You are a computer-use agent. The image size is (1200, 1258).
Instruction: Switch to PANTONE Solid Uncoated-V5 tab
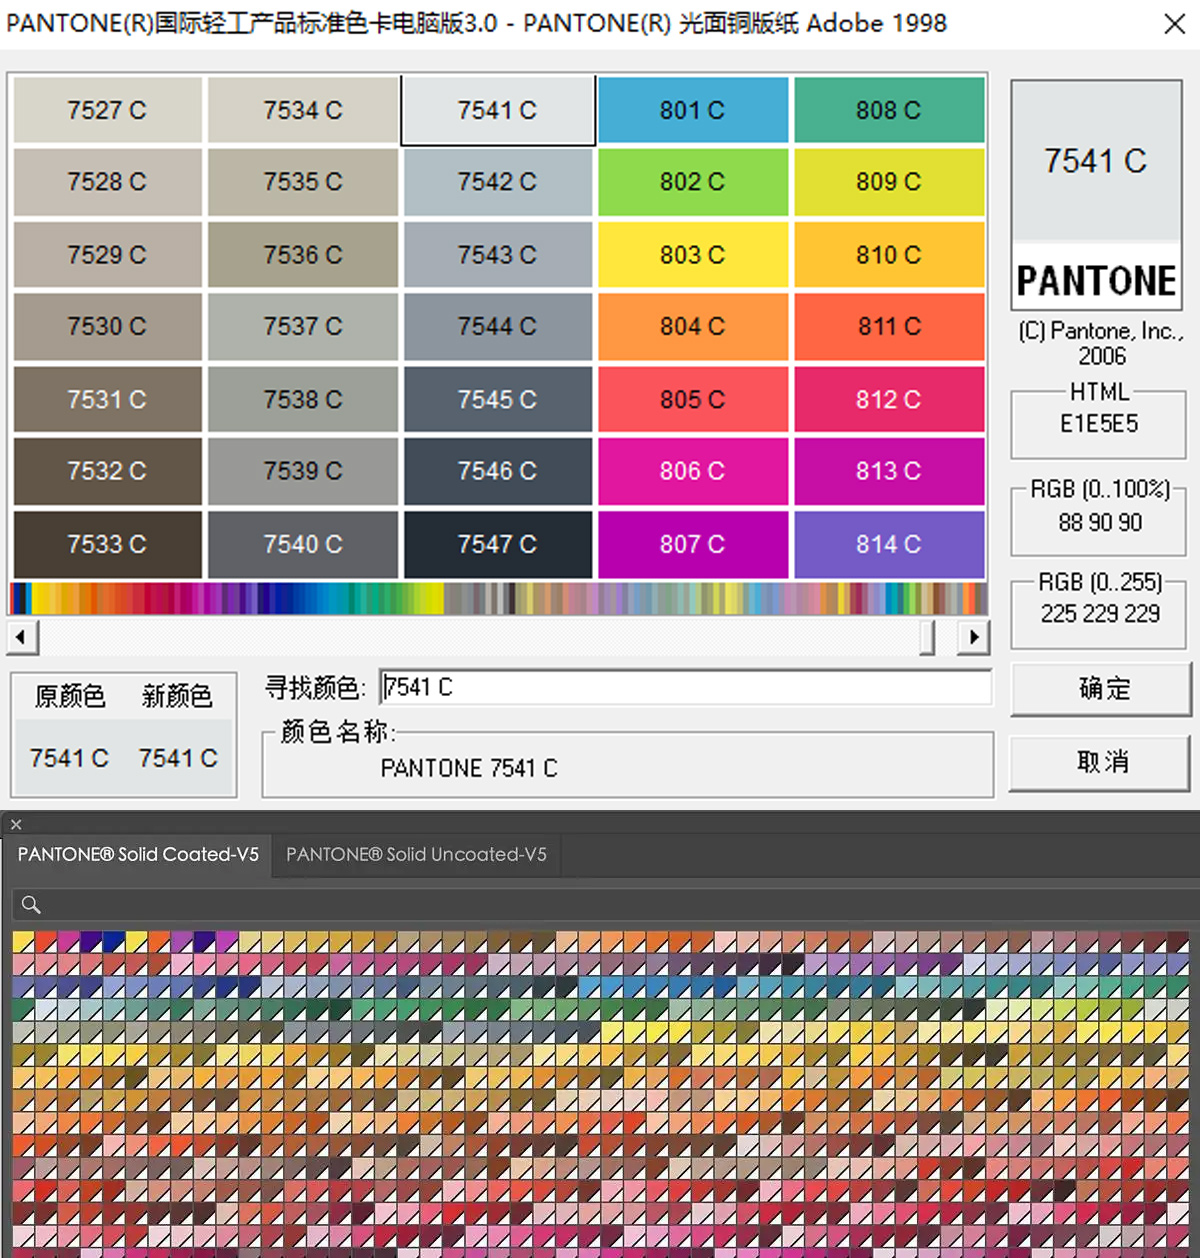[x=416, y=855]
